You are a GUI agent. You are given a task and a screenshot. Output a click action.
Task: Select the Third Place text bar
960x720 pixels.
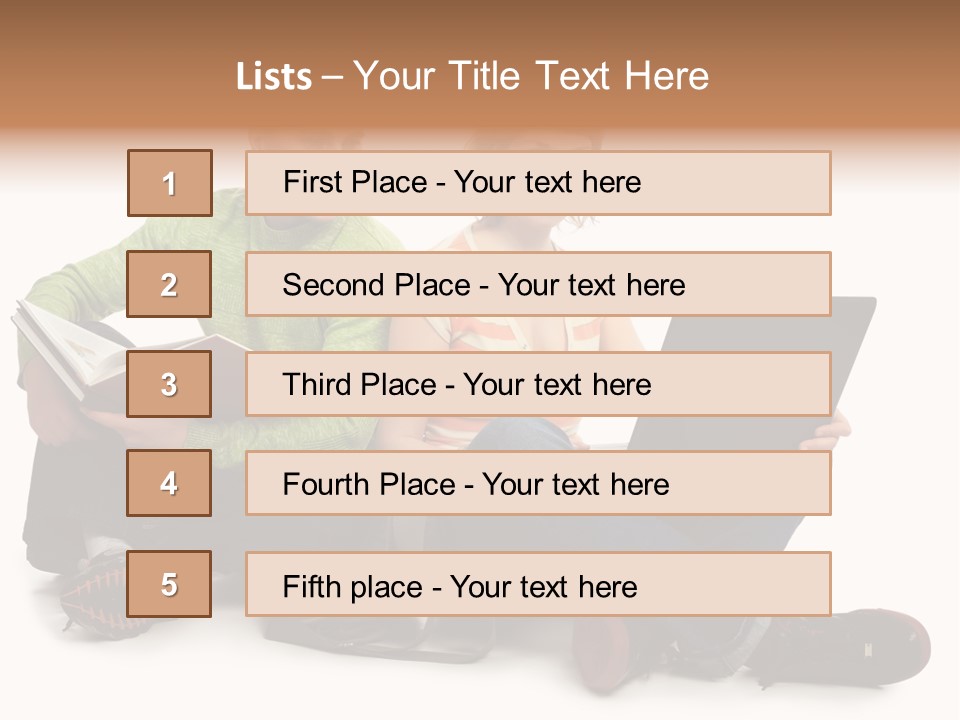[538, 384]
